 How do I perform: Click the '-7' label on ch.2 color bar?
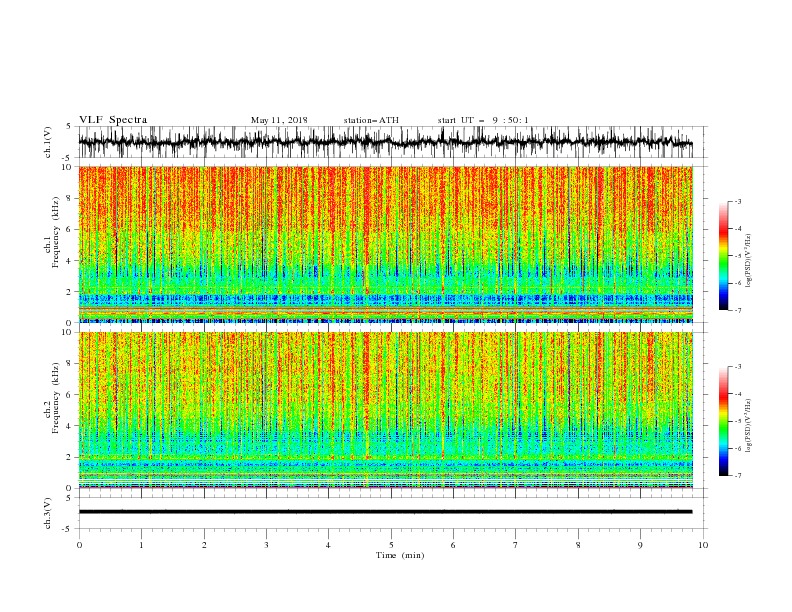click(737, 475)
